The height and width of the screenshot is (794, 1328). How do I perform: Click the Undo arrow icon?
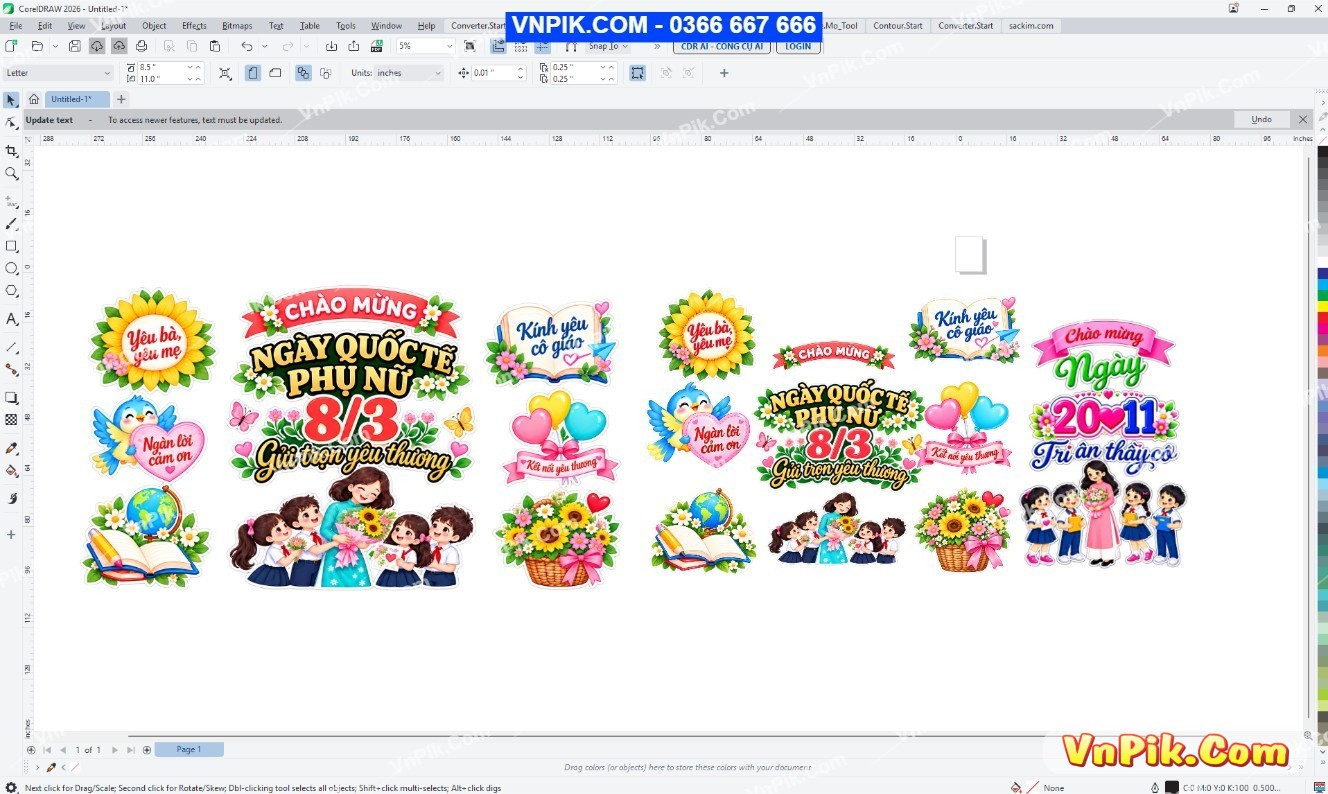tap(246, 46)
